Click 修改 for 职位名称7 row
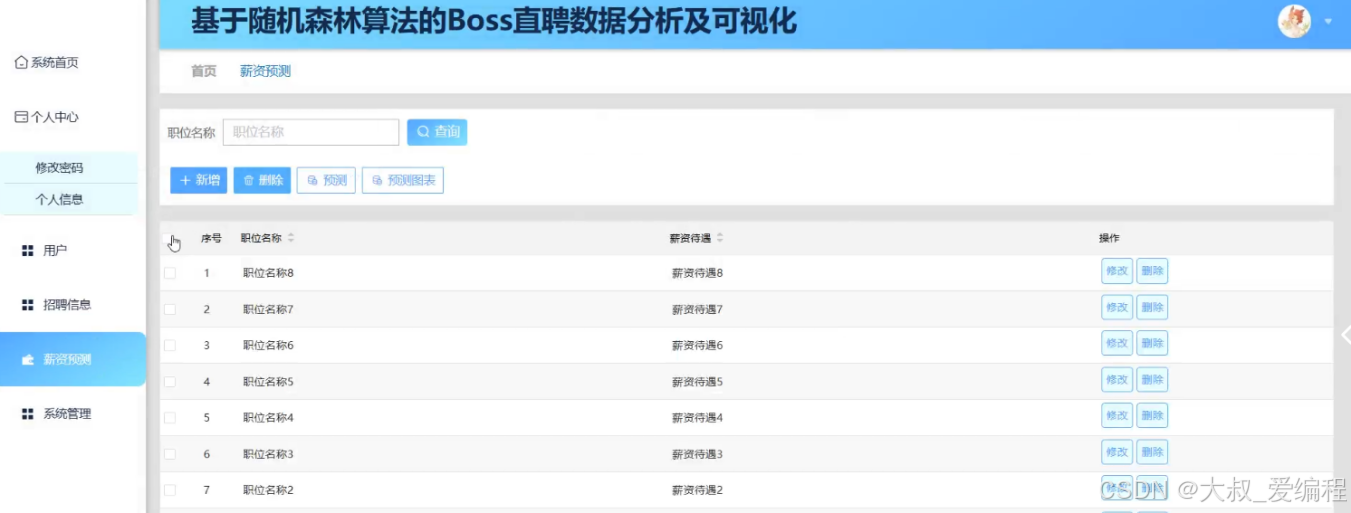 1116,307
